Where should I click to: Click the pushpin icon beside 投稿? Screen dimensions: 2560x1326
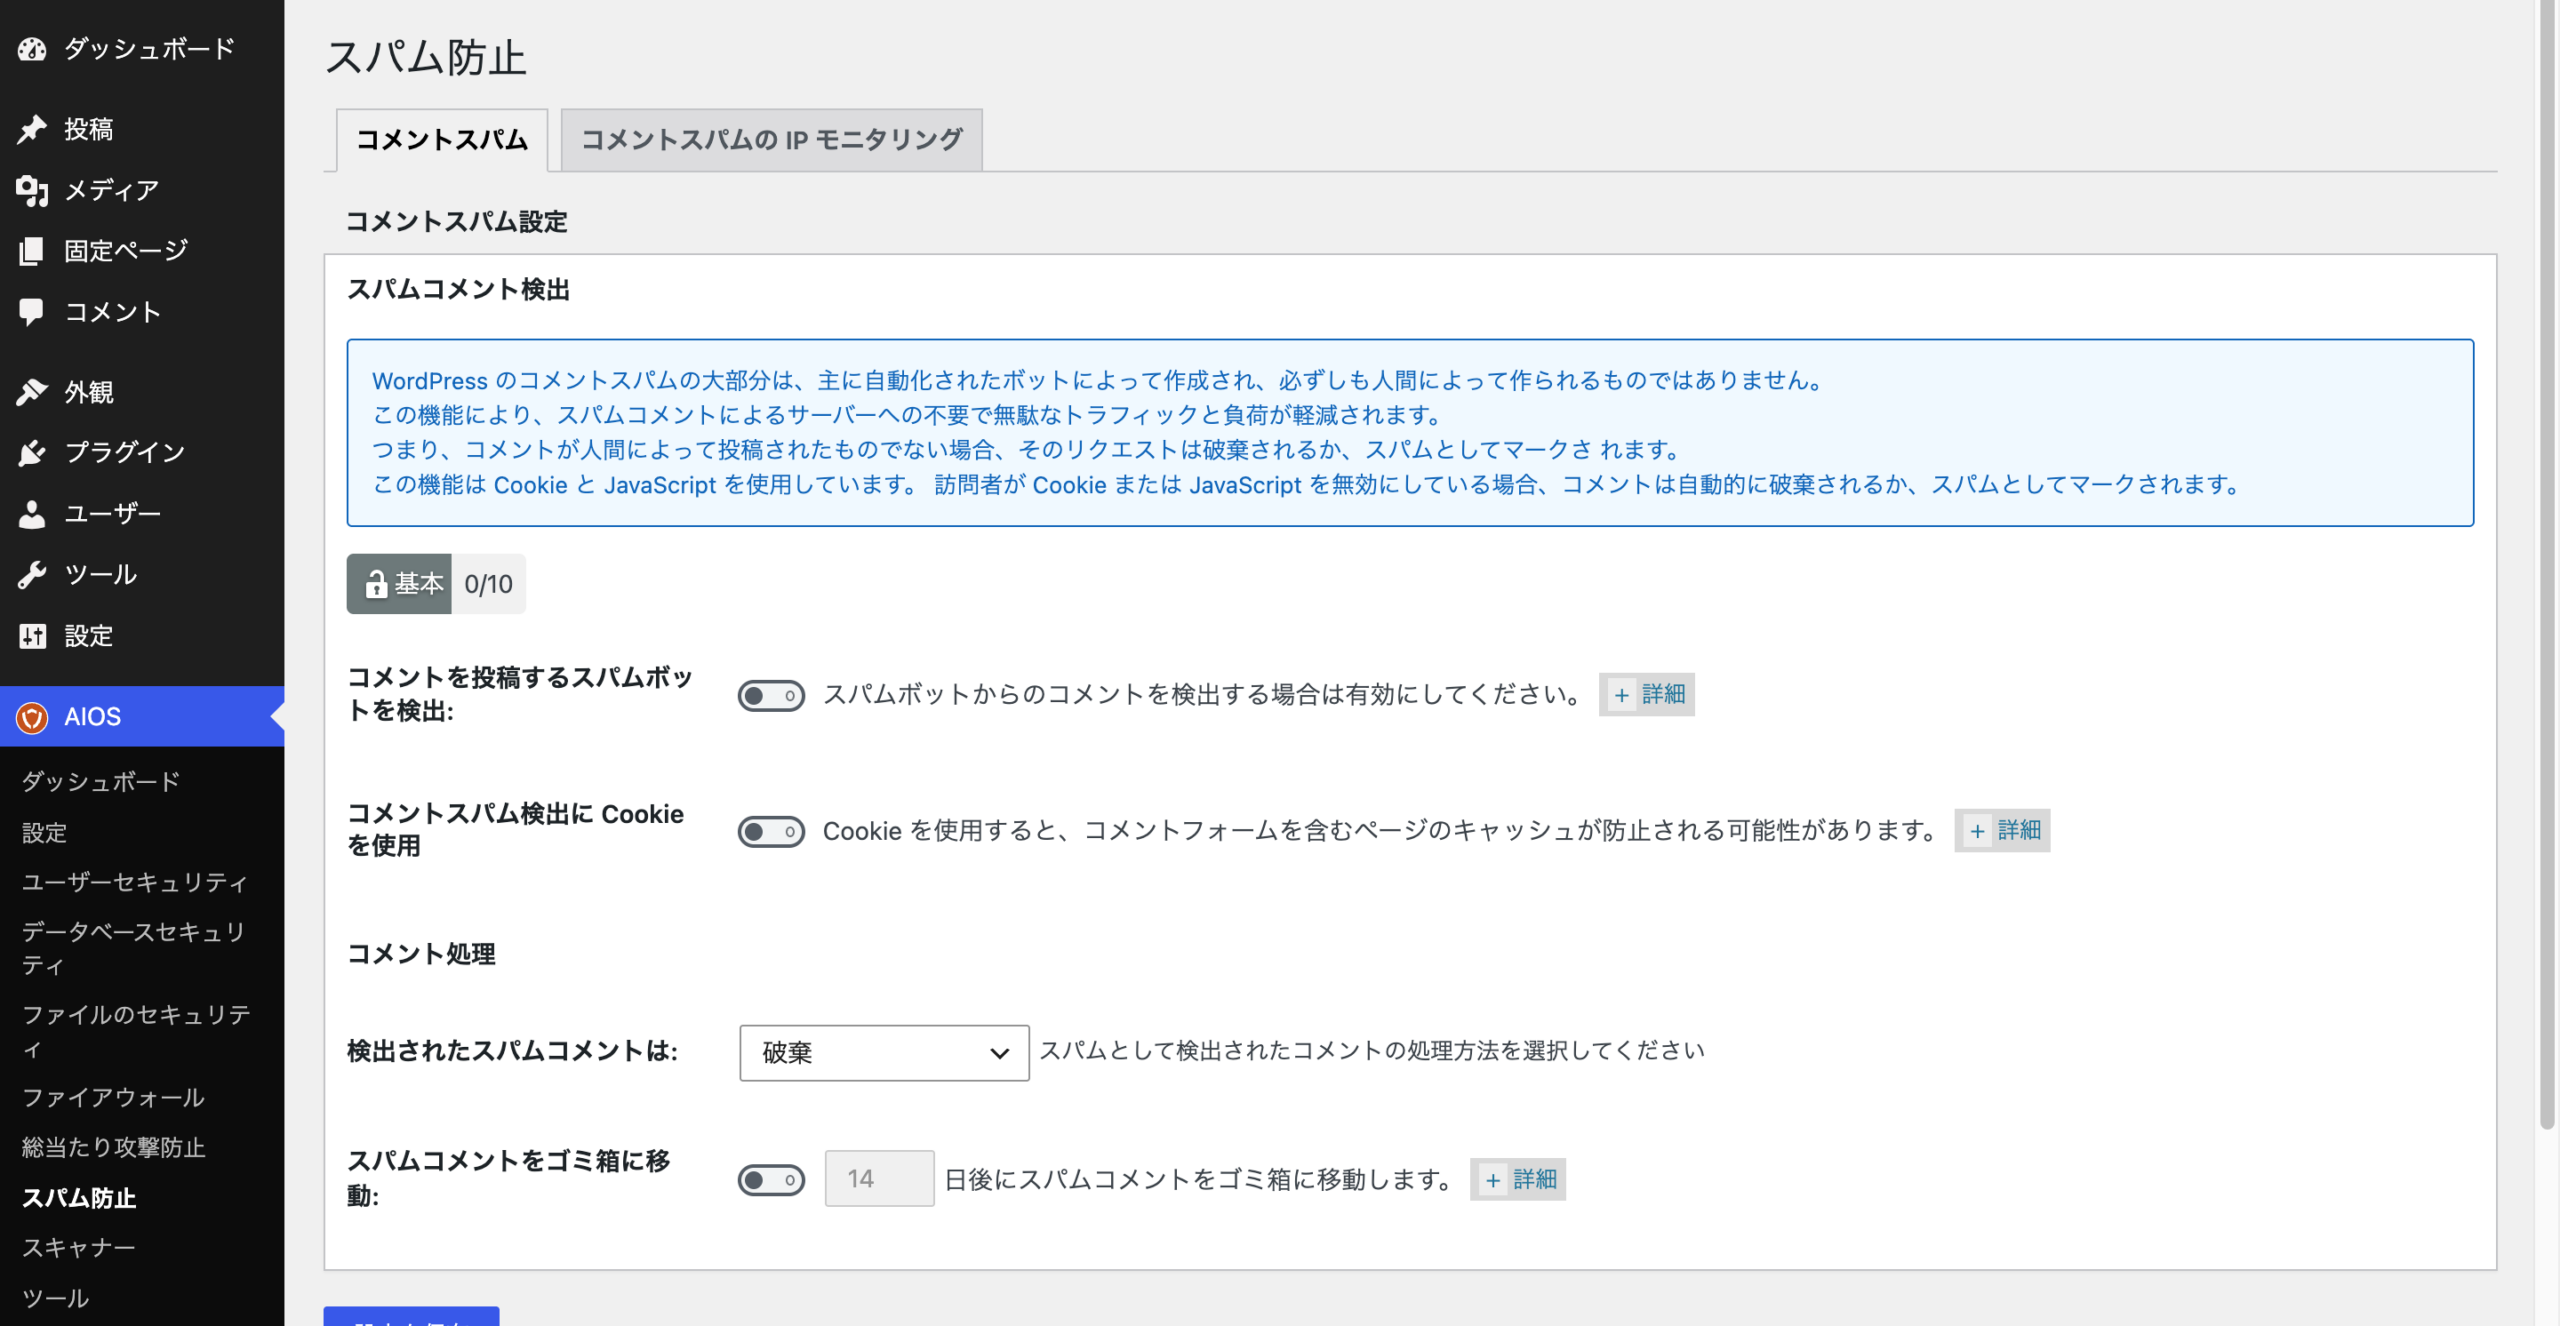tap(32, 129)
